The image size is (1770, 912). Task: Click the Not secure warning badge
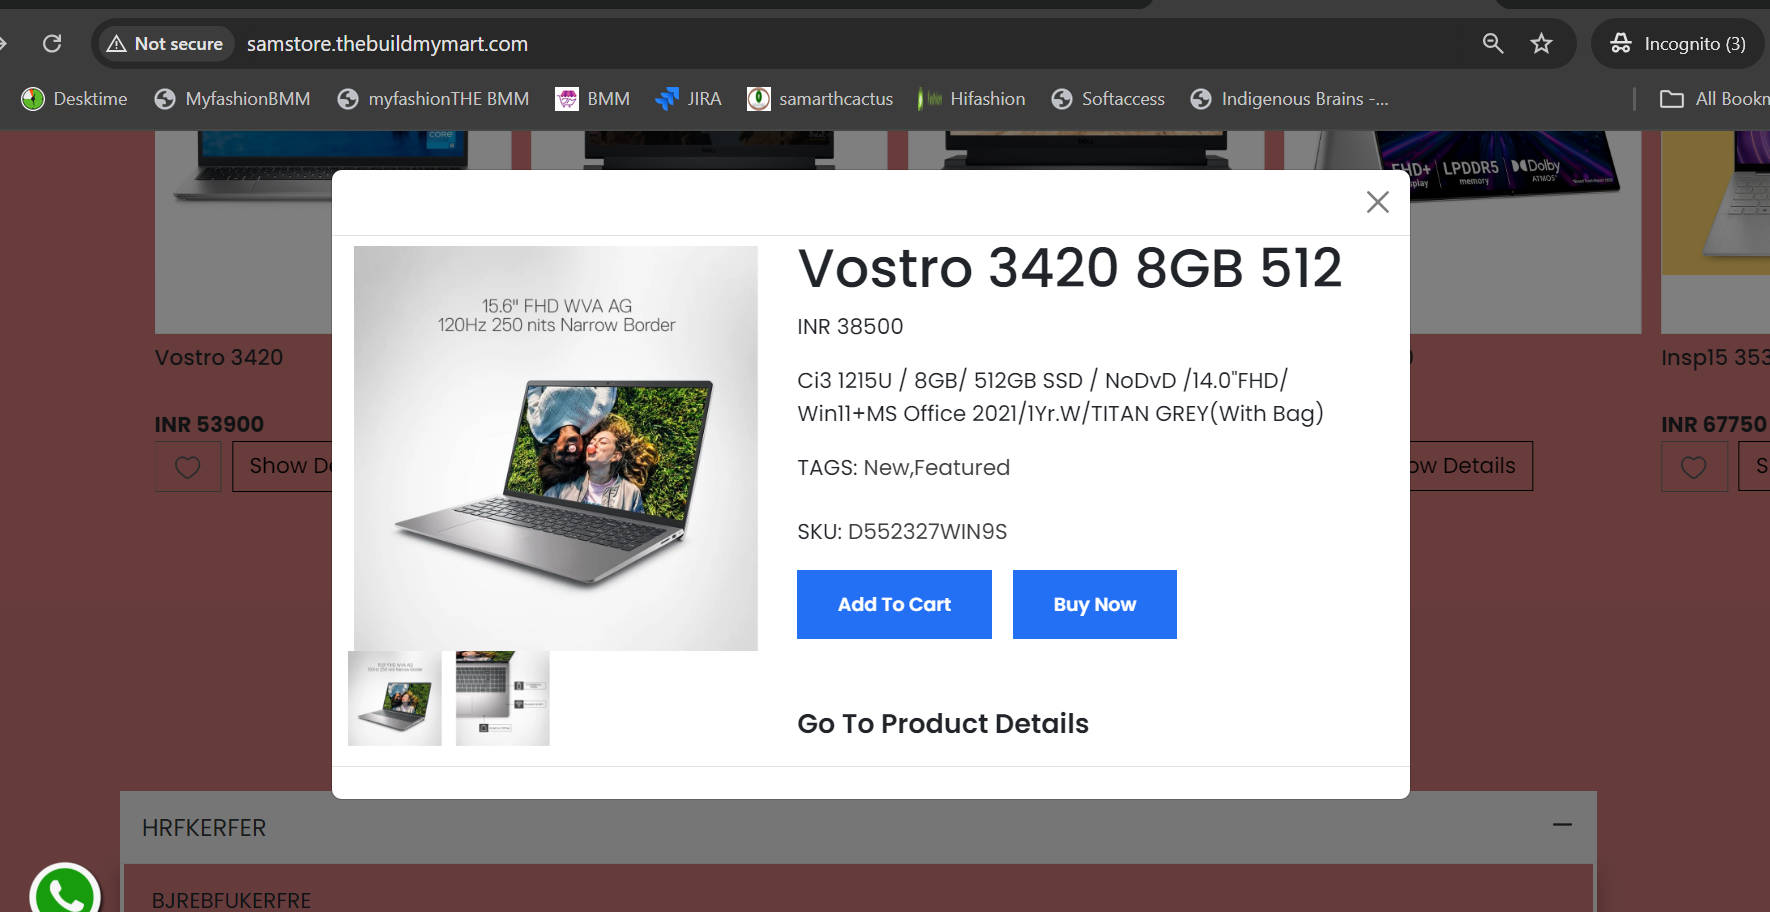coord(165,44)
